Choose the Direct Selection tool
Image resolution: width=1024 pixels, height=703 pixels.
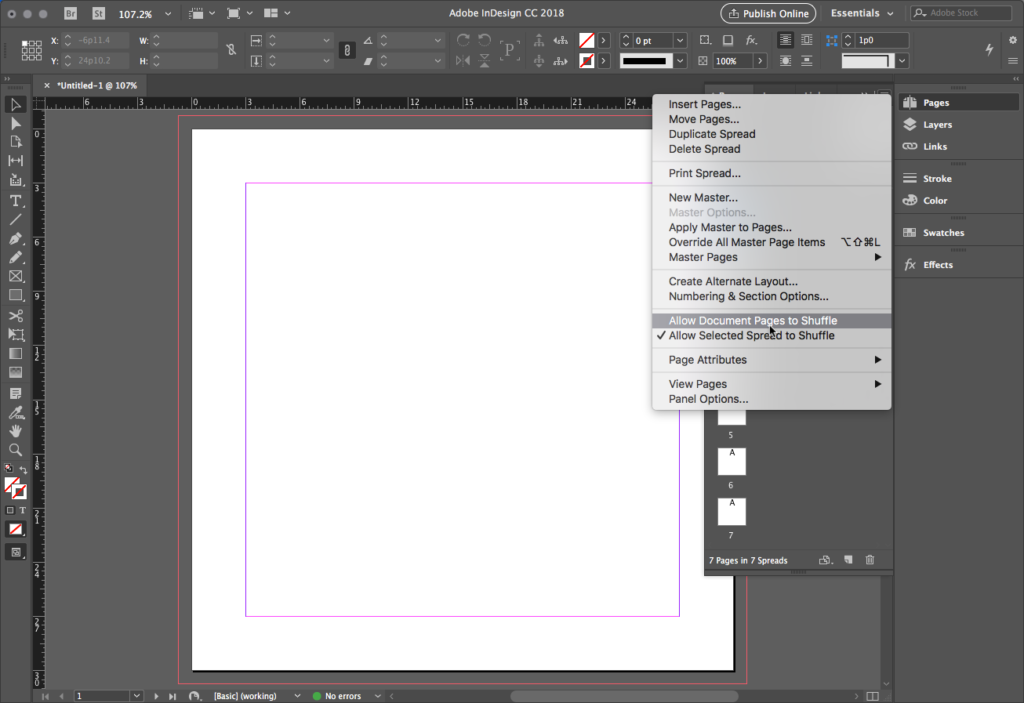pyautogui.click(x=16, y=123)
